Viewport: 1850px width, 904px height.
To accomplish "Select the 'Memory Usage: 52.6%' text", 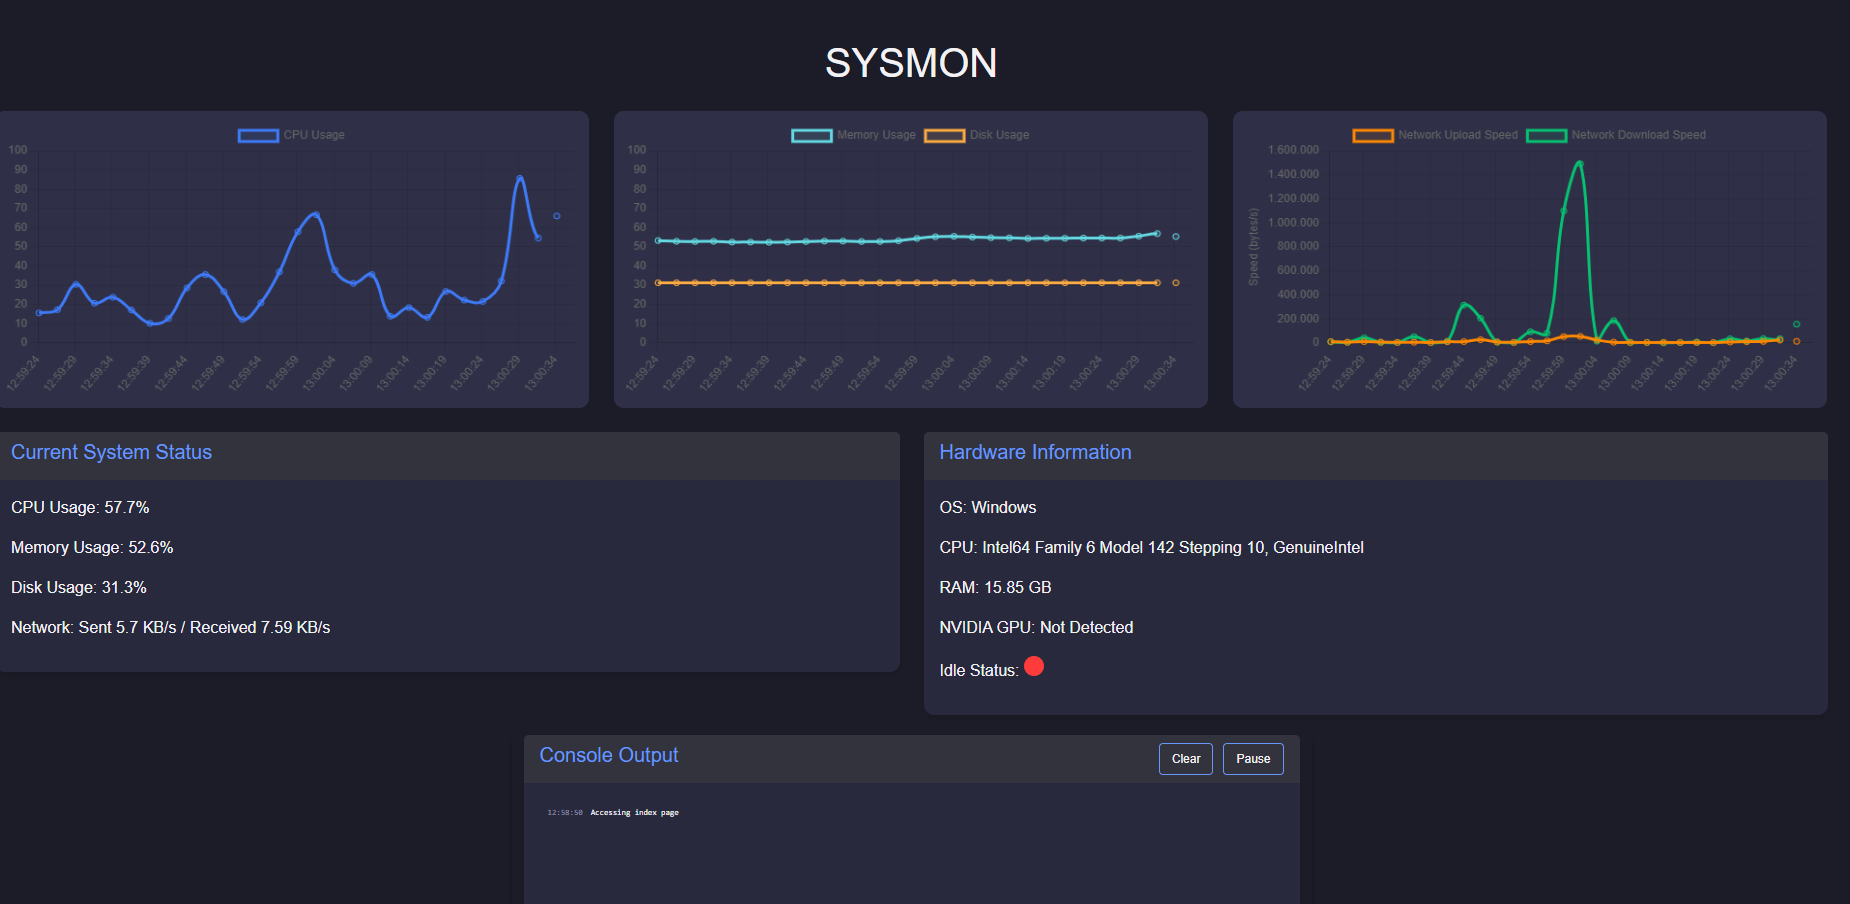I will [x=92, y=547].
